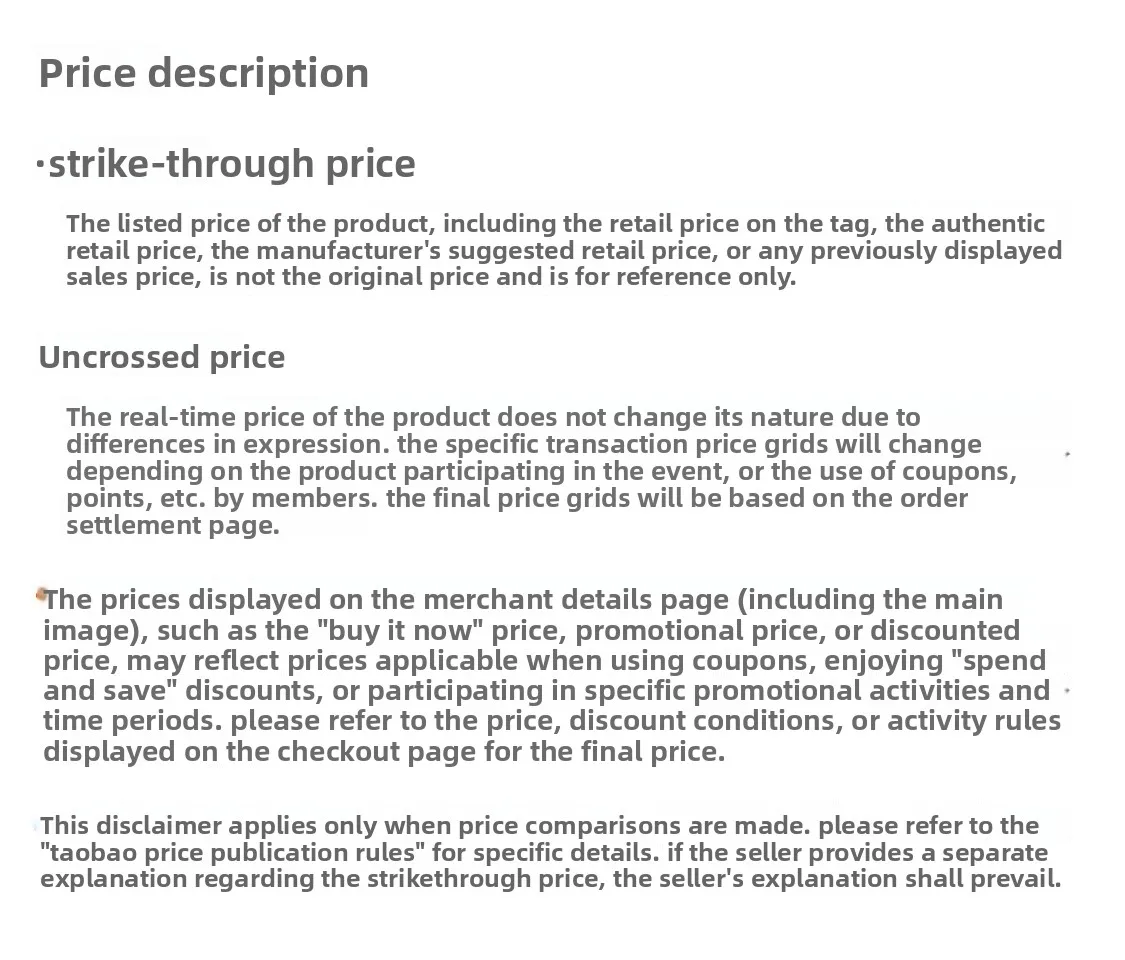Viewport: 1125px width, 960px height.
Task: Click the paragraph starting 'The real-time price'
Action: [542, 471]
